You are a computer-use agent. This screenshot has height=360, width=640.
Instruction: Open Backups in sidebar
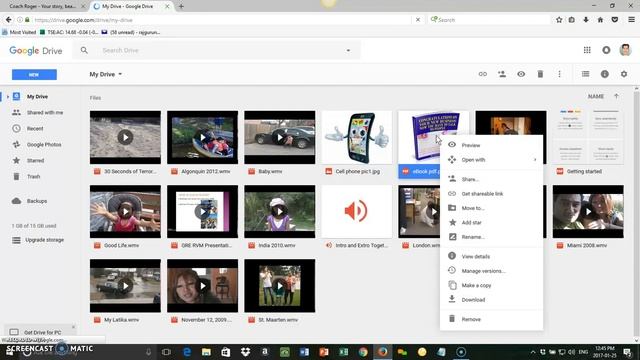37,201
